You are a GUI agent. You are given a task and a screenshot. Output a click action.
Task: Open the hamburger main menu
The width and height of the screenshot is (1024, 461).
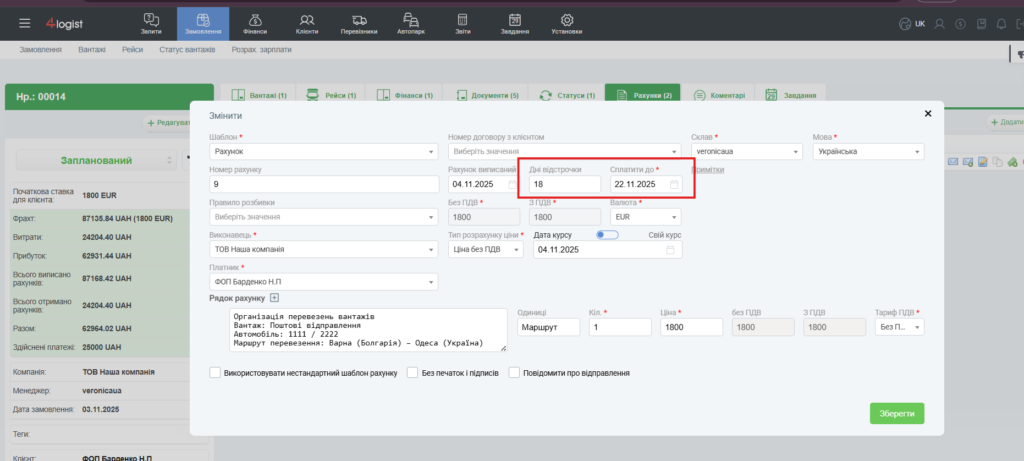25,24
